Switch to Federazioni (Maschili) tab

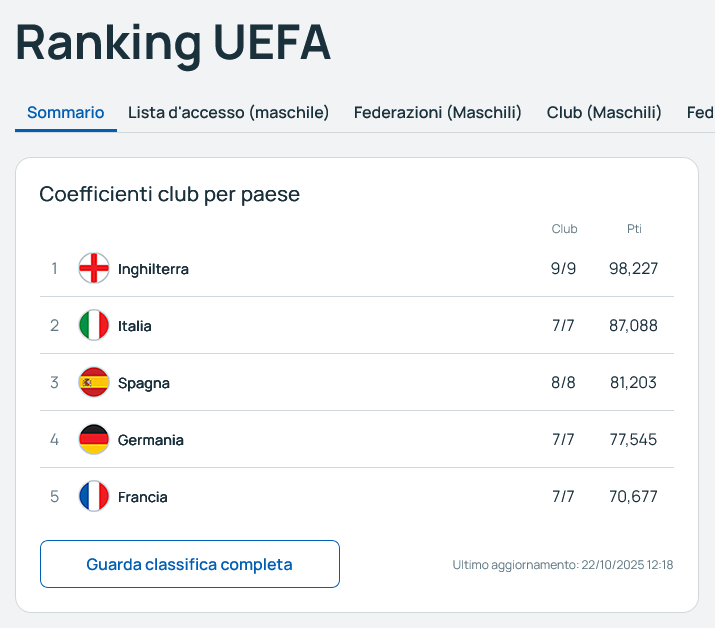point(438,112)
